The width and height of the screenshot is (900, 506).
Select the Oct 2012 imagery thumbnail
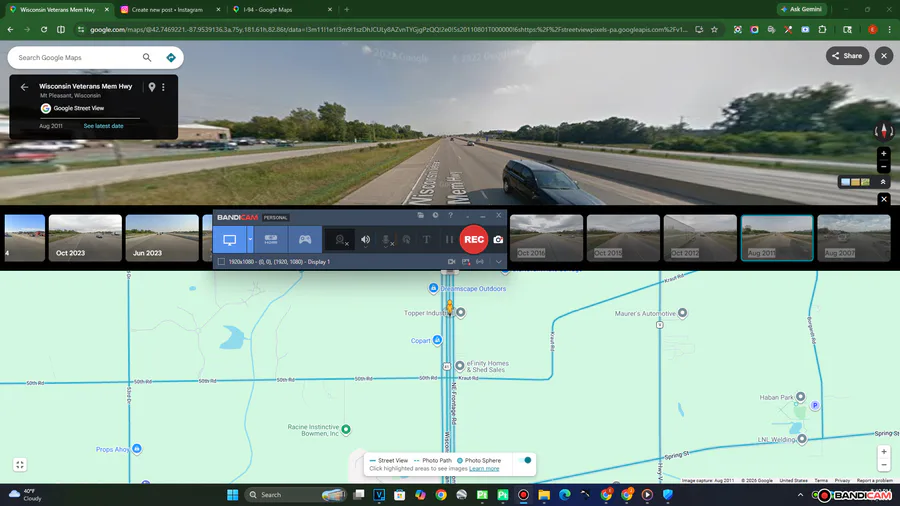[700, 238]
